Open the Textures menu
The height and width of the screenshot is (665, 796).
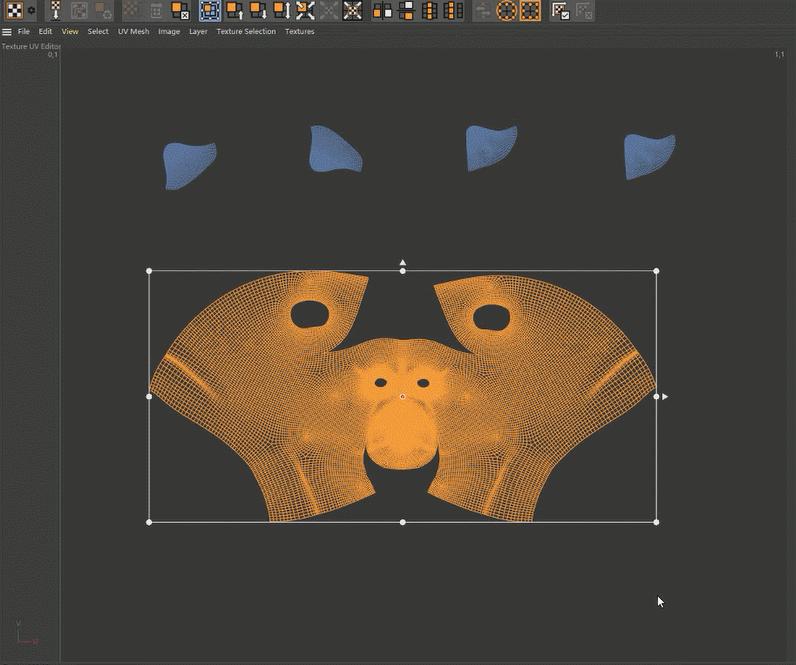tap(300, 31)
